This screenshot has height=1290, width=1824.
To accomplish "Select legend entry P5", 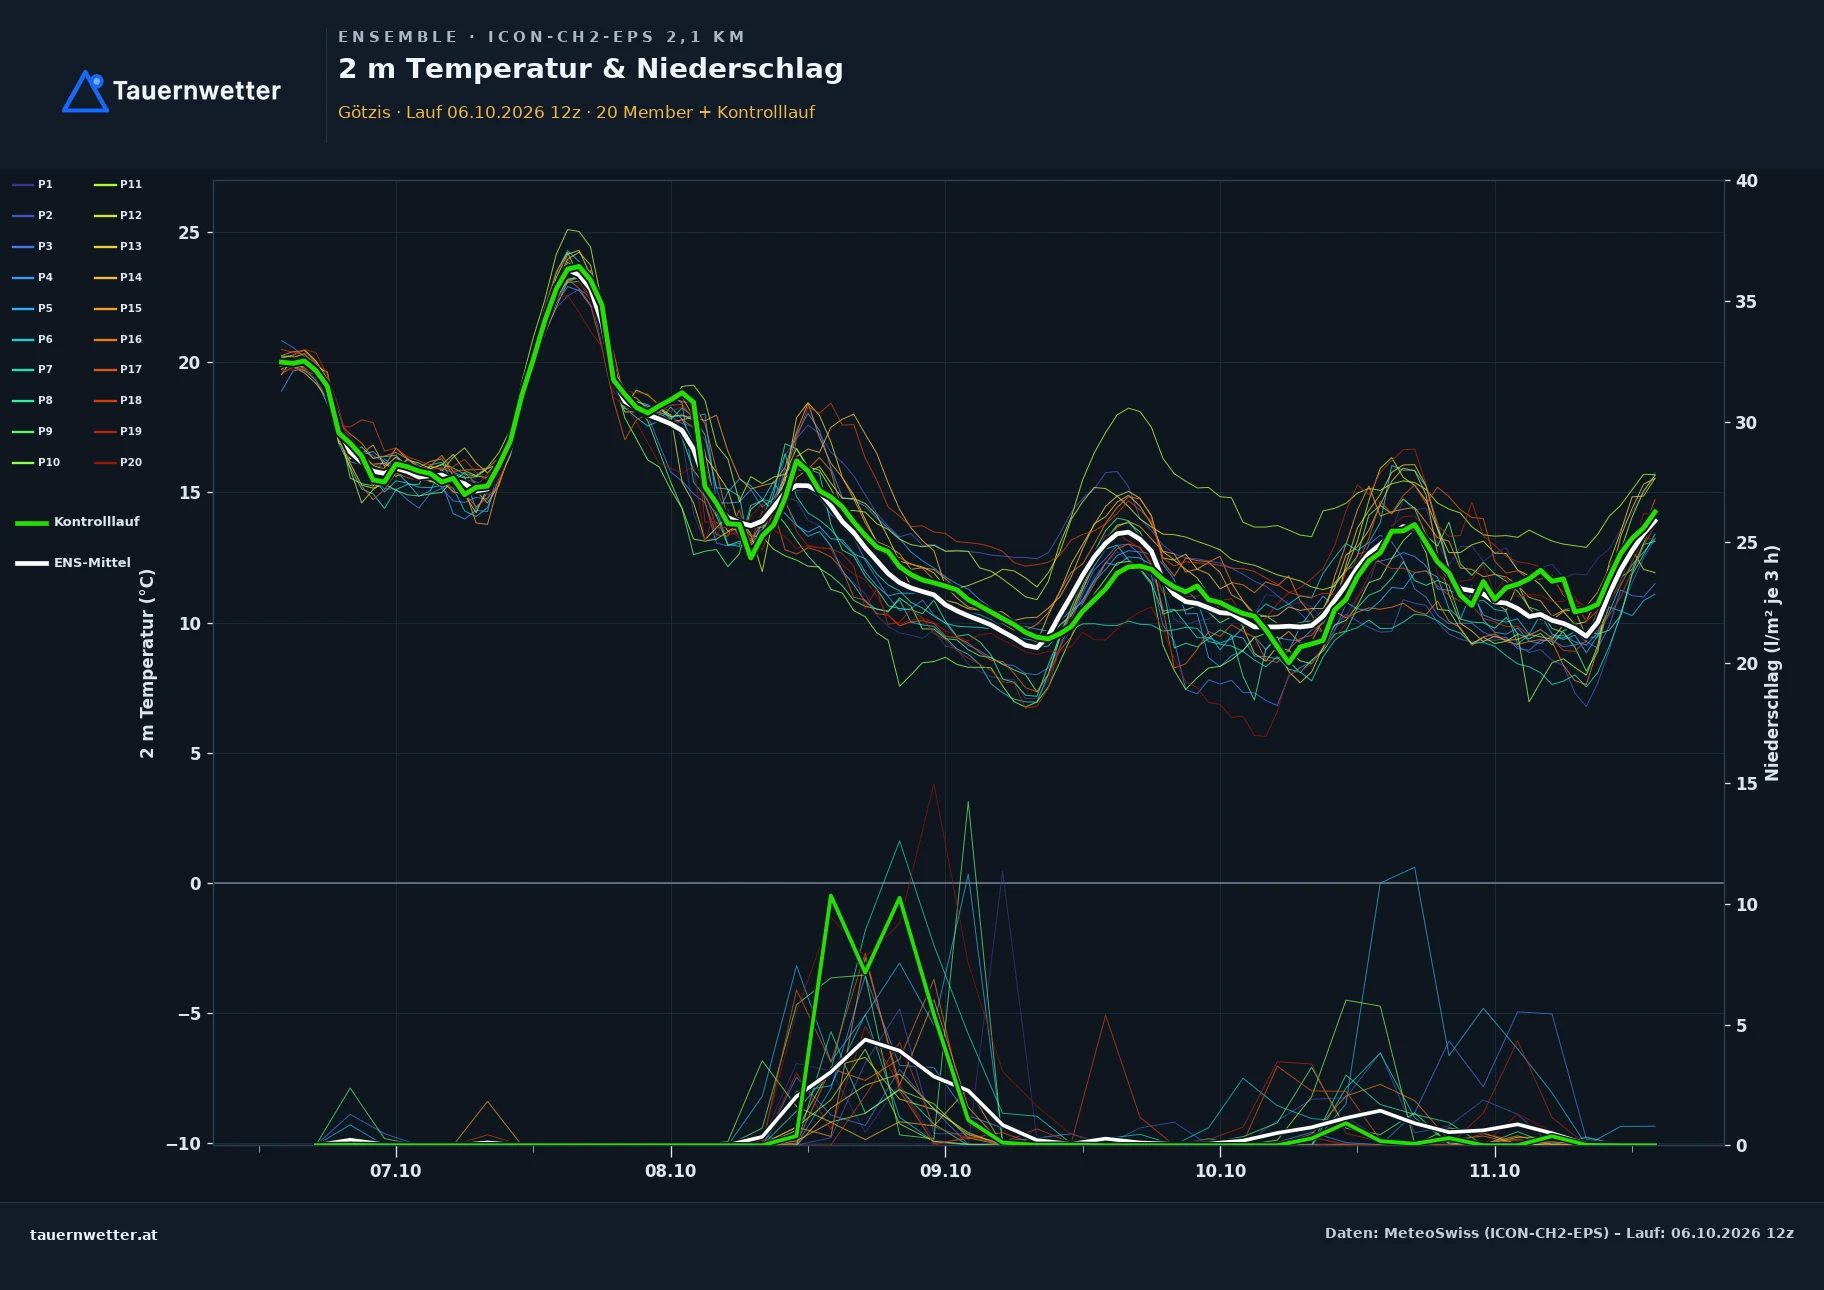I will coord(32,309).
